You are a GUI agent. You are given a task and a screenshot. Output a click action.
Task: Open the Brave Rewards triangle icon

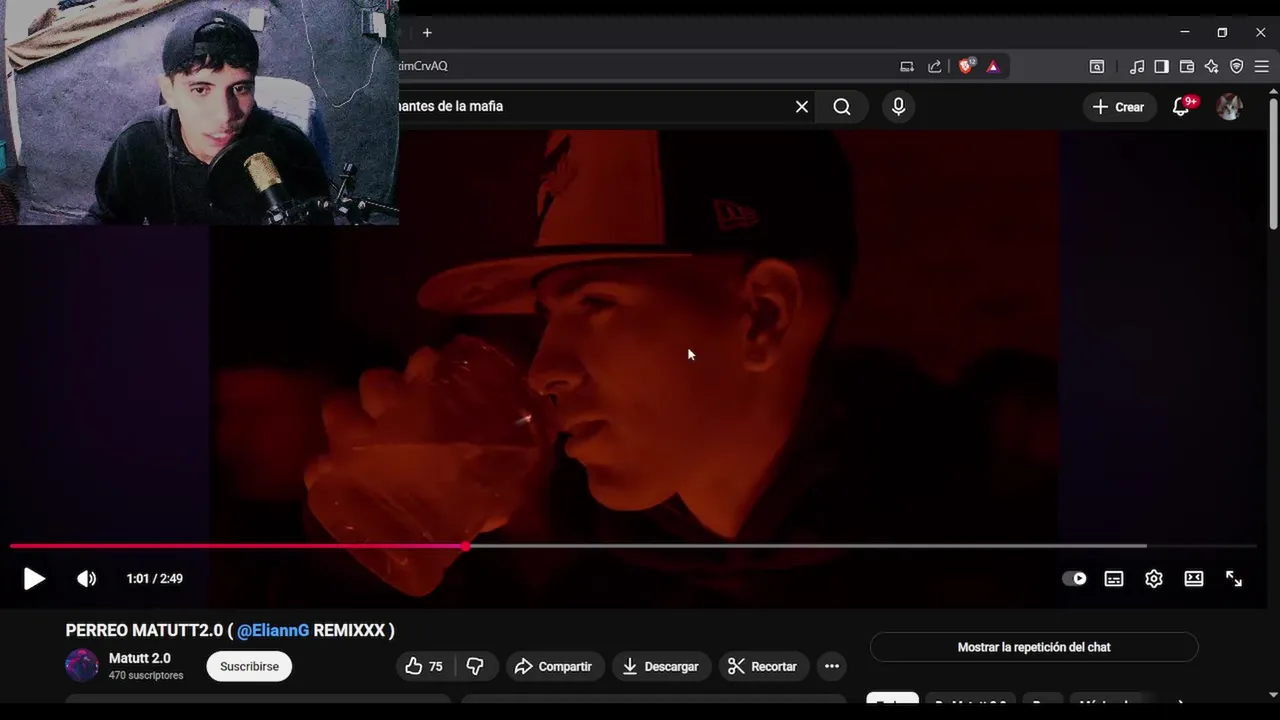tap(993, 67)
